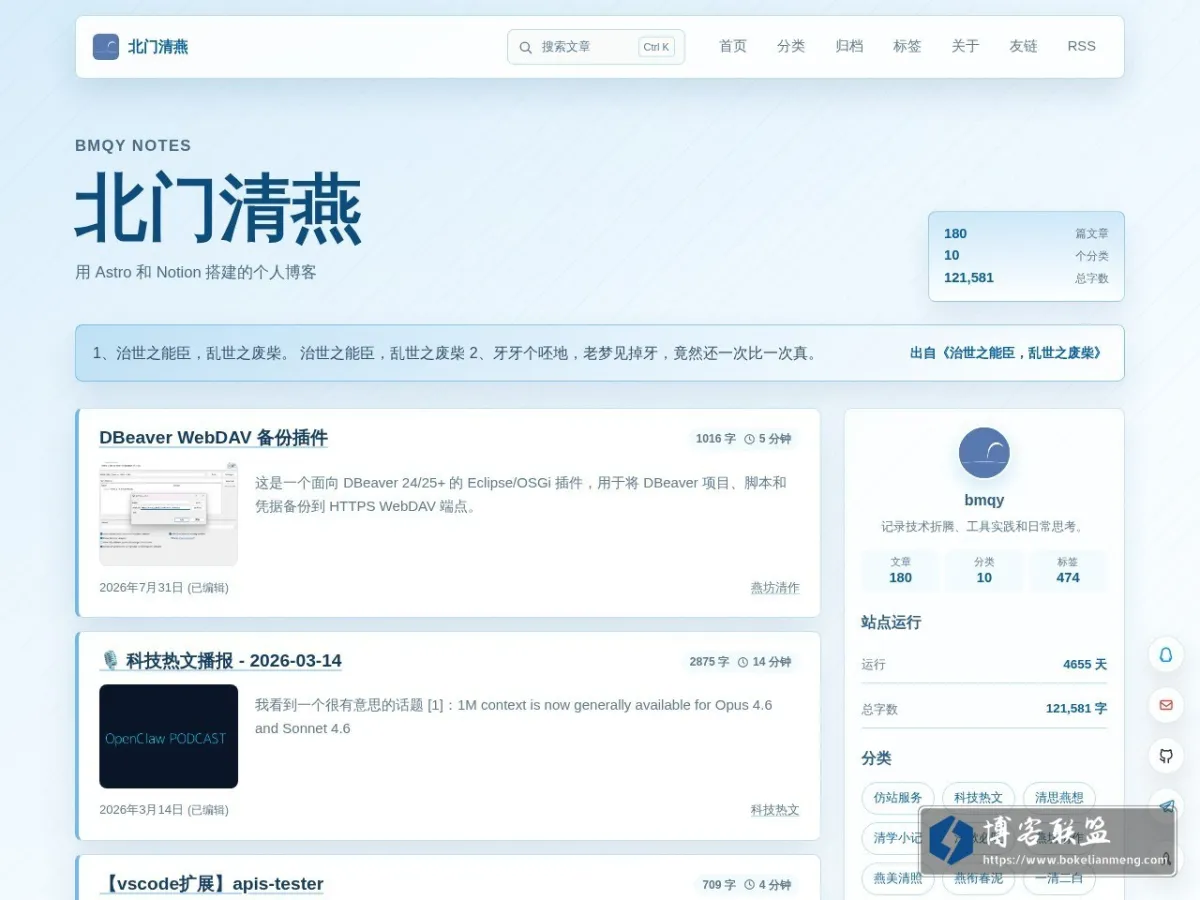Click the 北门清燕 header site name

point(158,47)
